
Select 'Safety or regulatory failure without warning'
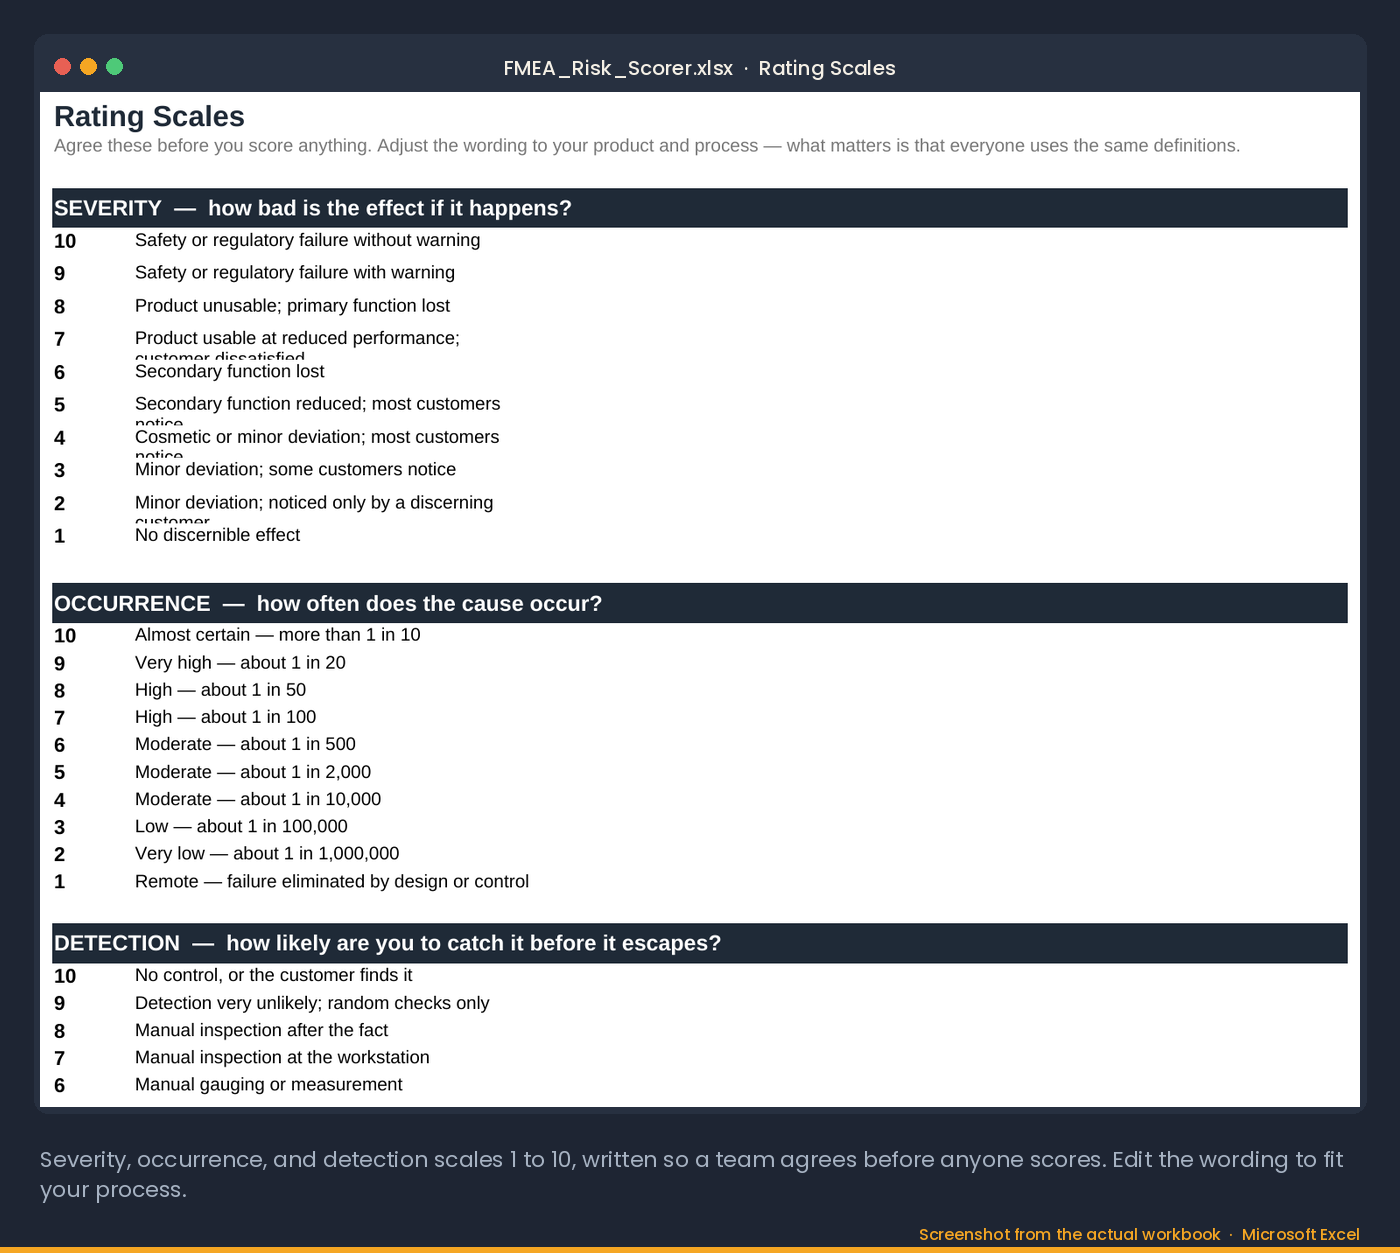pyautogui.click(x=307, y=240)
